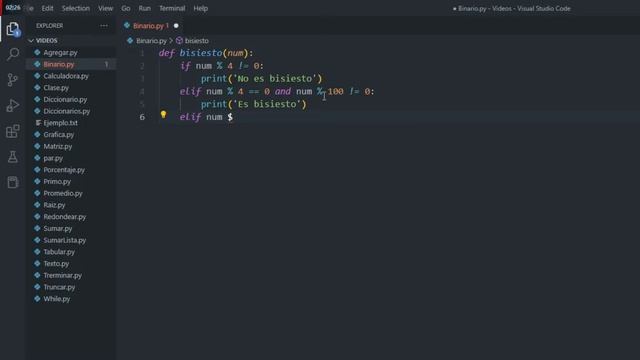The height and width of the screenshot is (360, 640).
Task: Click the unsaved dot on Binario.py tab
Action: 176,26
